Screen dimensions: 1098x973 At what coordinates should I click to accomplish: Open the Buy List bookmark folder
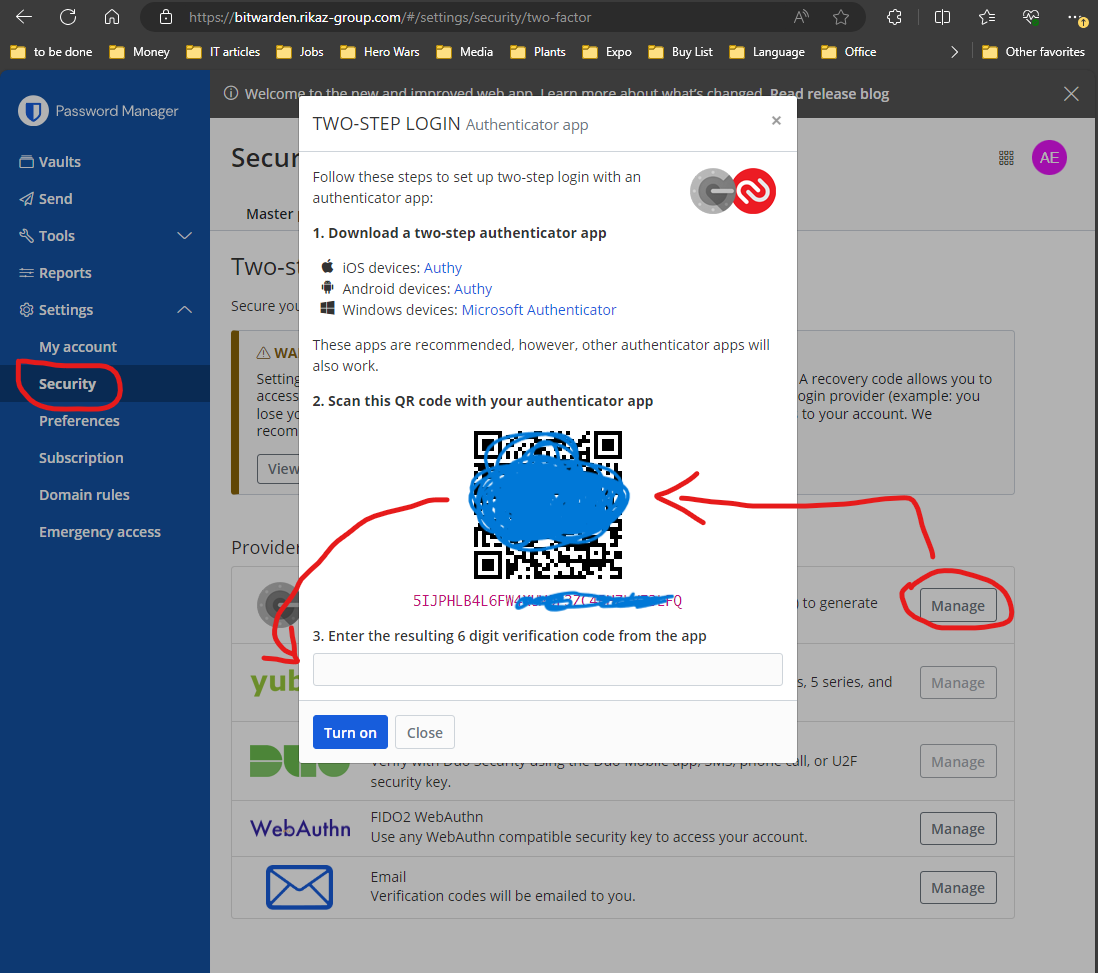[681, 52]
